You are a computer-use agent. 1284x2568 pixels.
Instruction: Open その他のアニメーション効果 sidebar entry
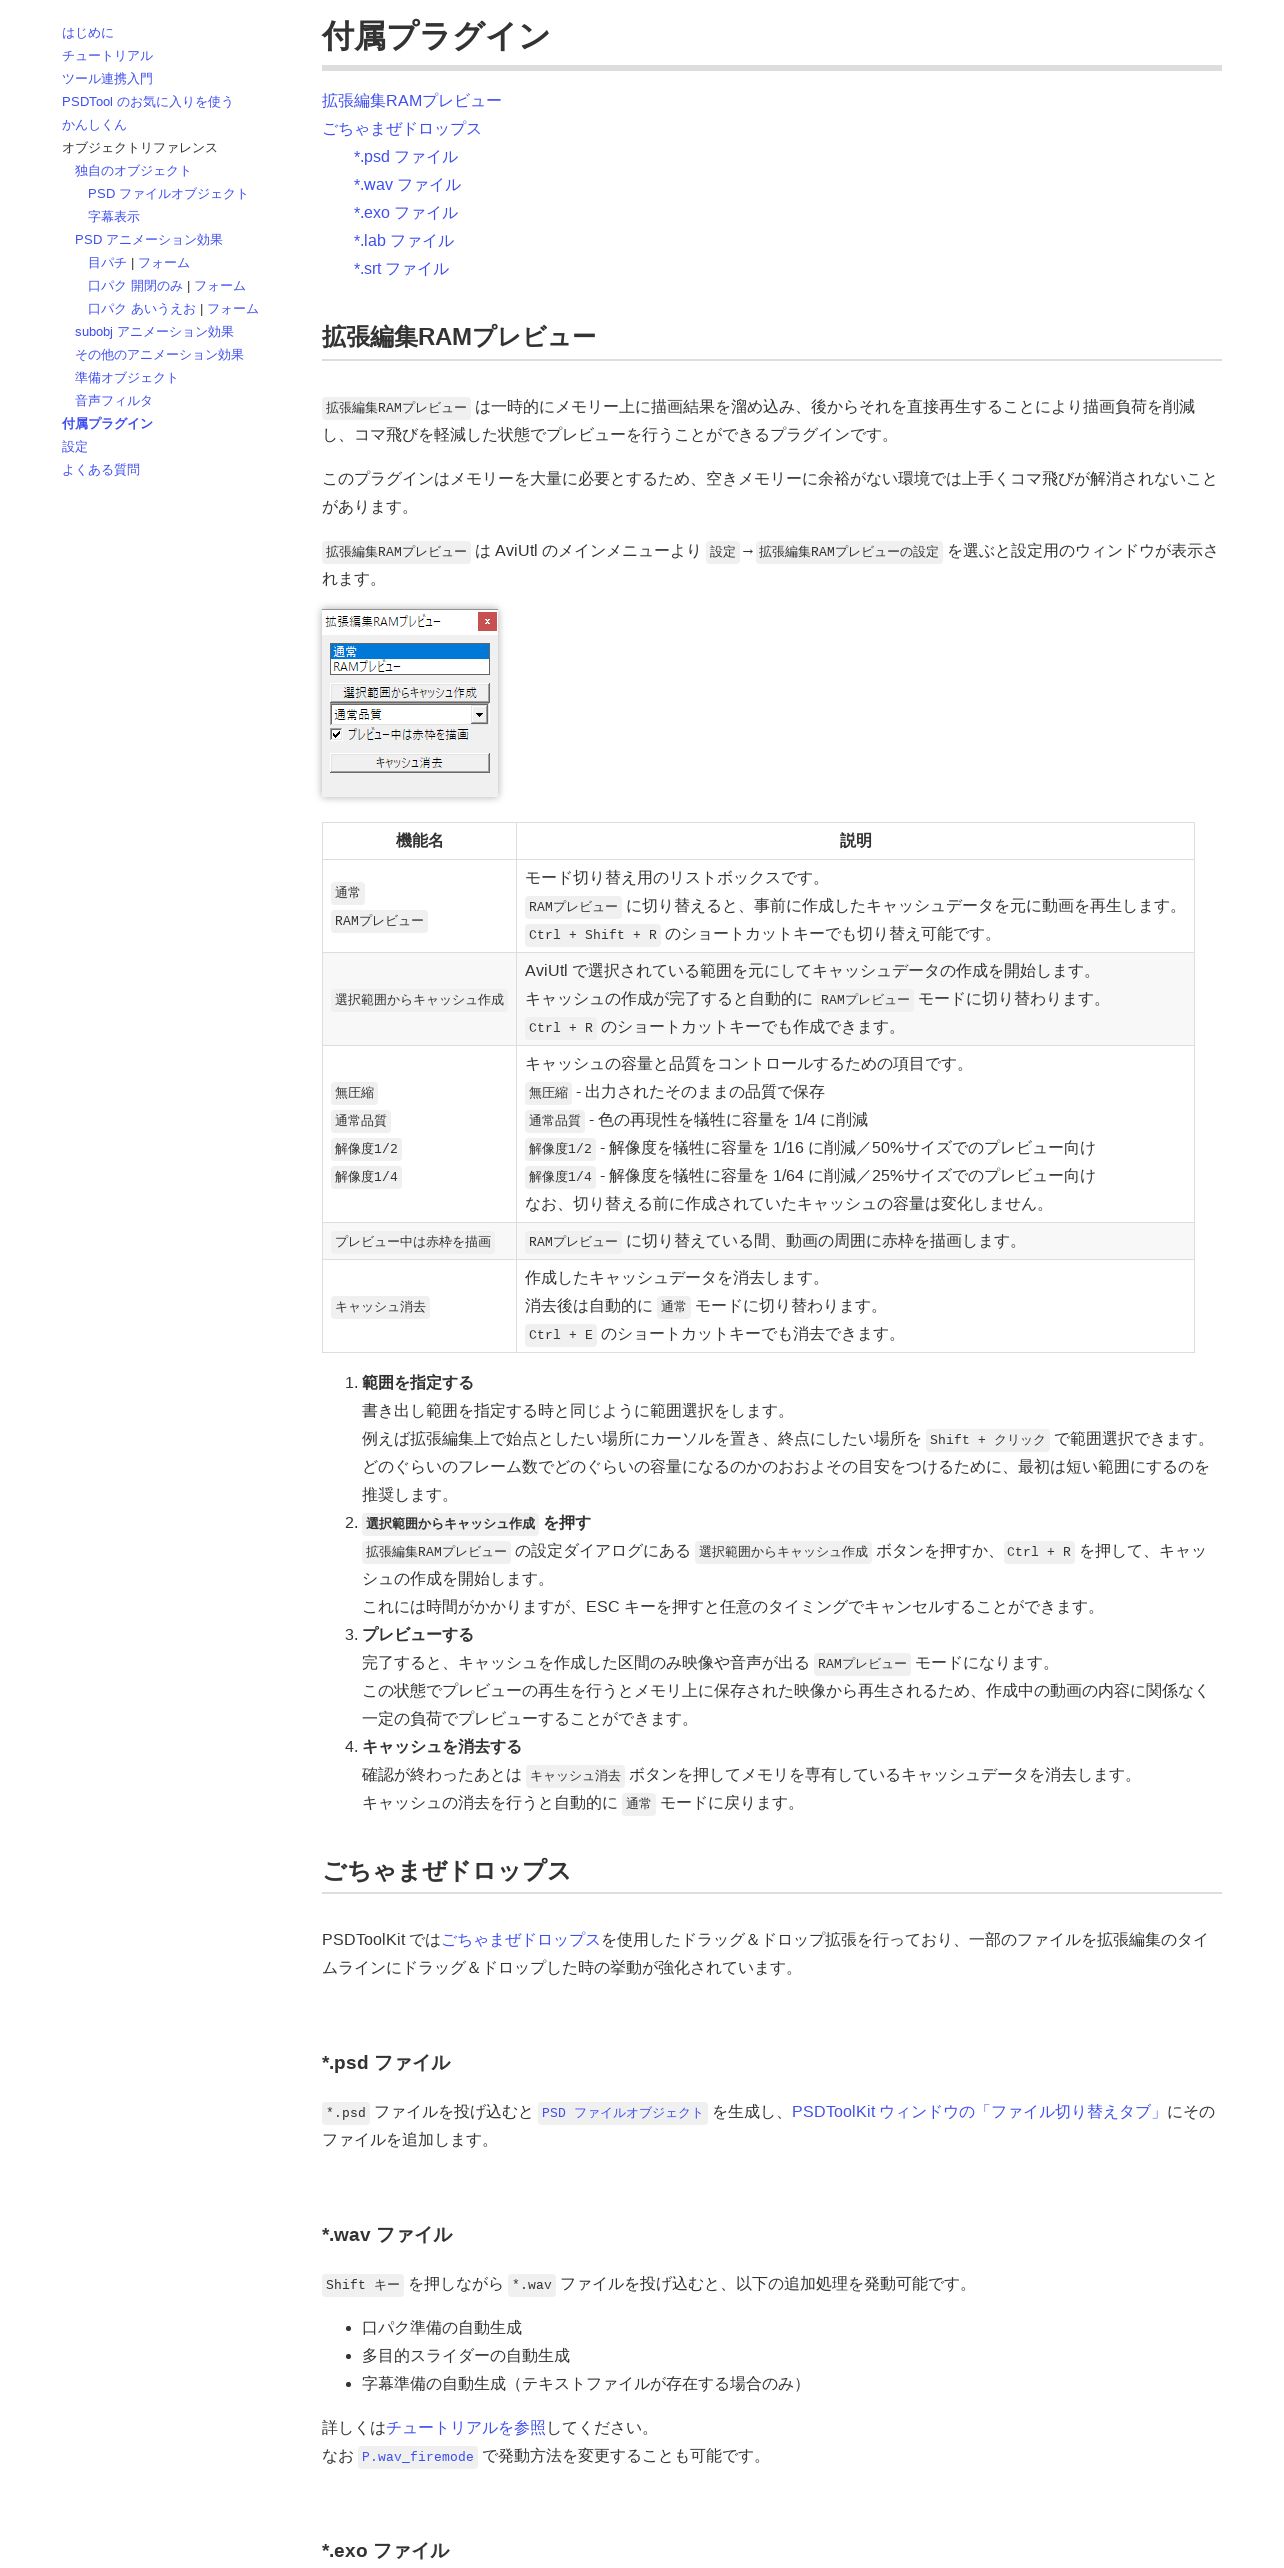pyautogui.click(x=159, y=355)
